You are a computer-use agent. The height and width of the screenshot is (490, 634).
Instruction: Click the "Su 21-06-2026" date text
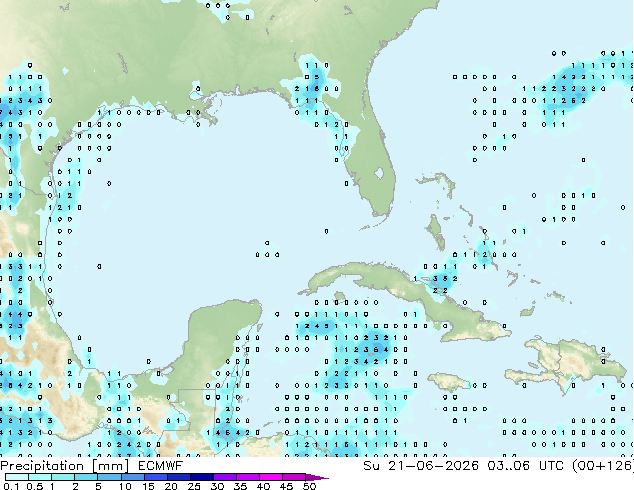421,466
